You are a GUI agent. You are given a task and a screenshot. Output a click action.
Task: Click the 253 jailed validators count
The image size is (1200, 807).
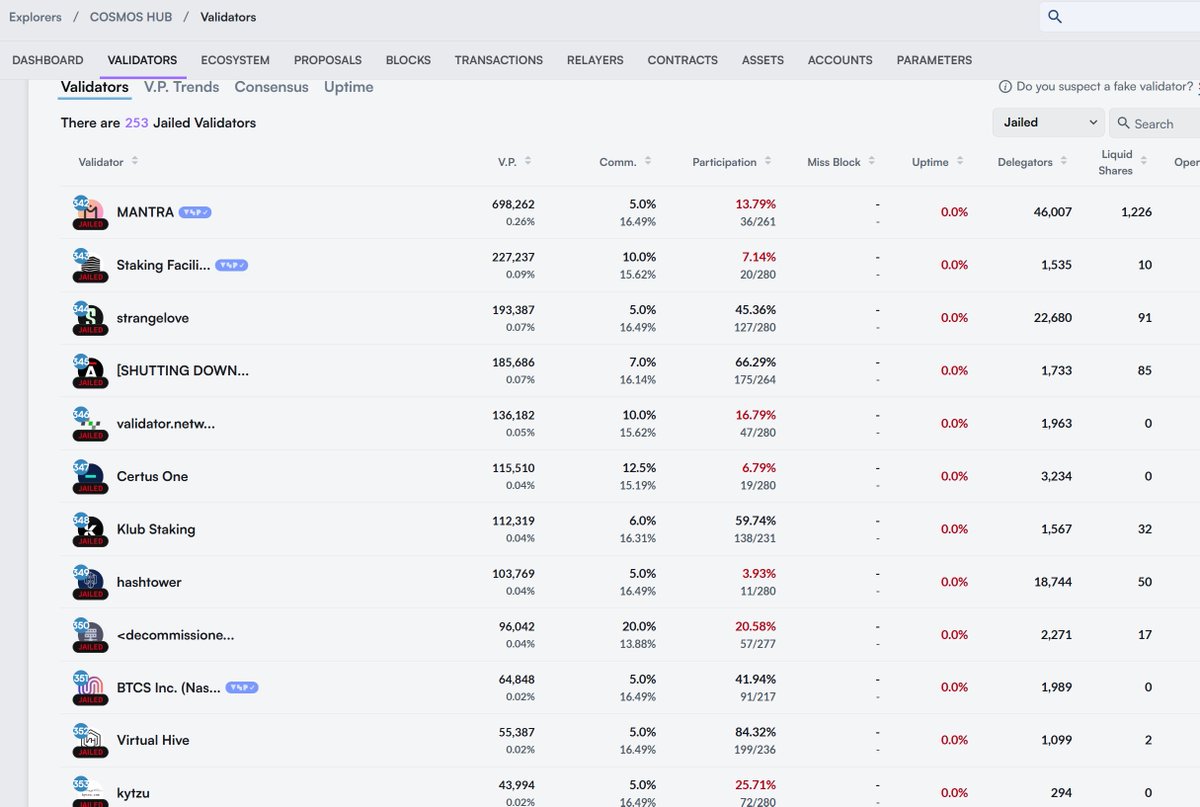click(137, 123)
